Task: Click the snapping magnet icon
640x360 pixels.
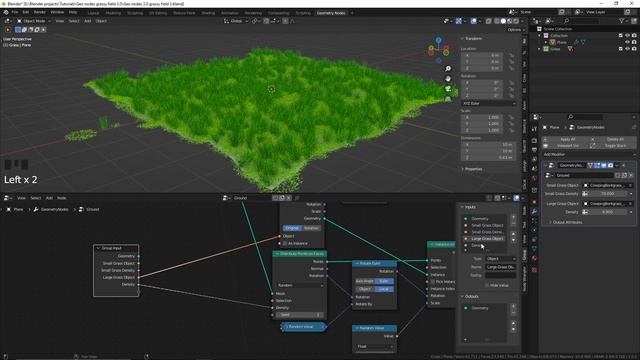Action: coord(266,21)
